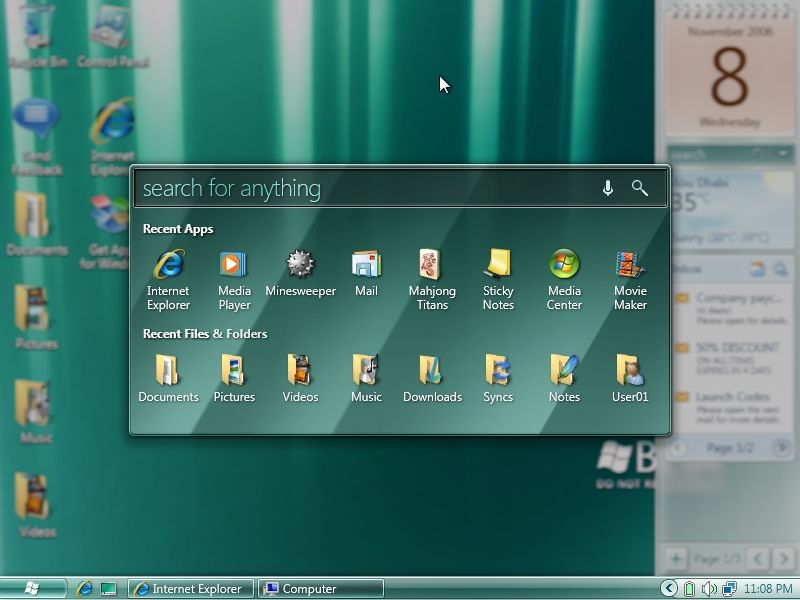Launch Mahjong Titans game

(432, 280)
